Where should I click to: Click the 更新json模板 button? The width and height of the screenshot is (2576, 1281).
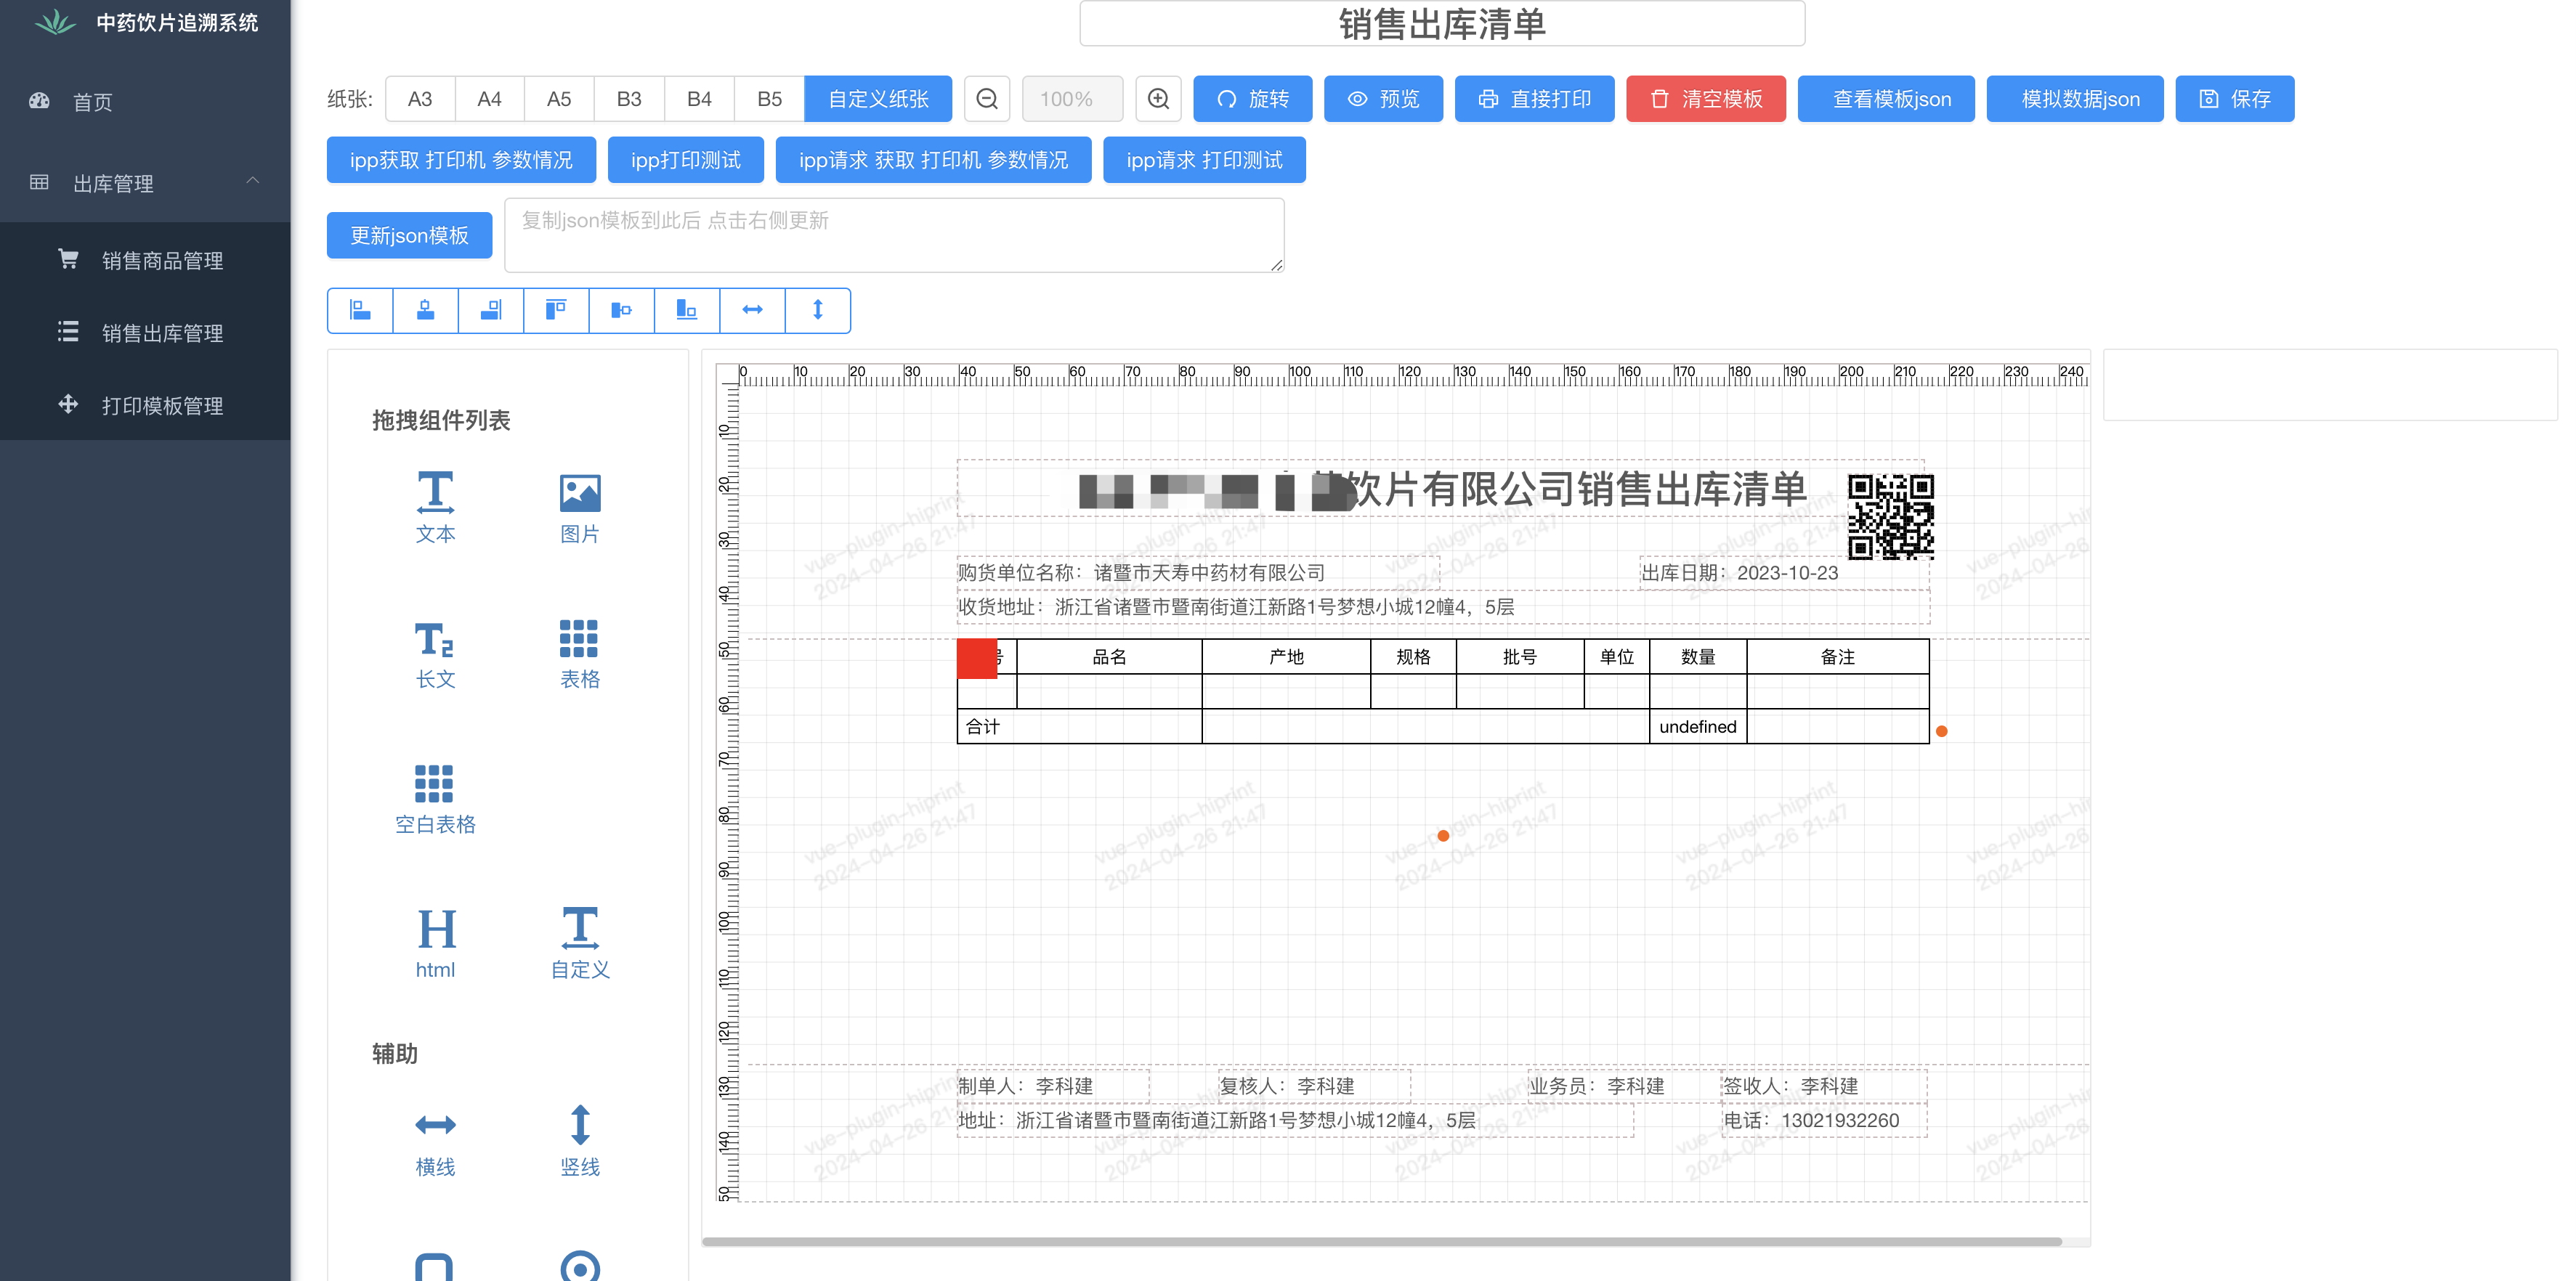coord(409,235)
